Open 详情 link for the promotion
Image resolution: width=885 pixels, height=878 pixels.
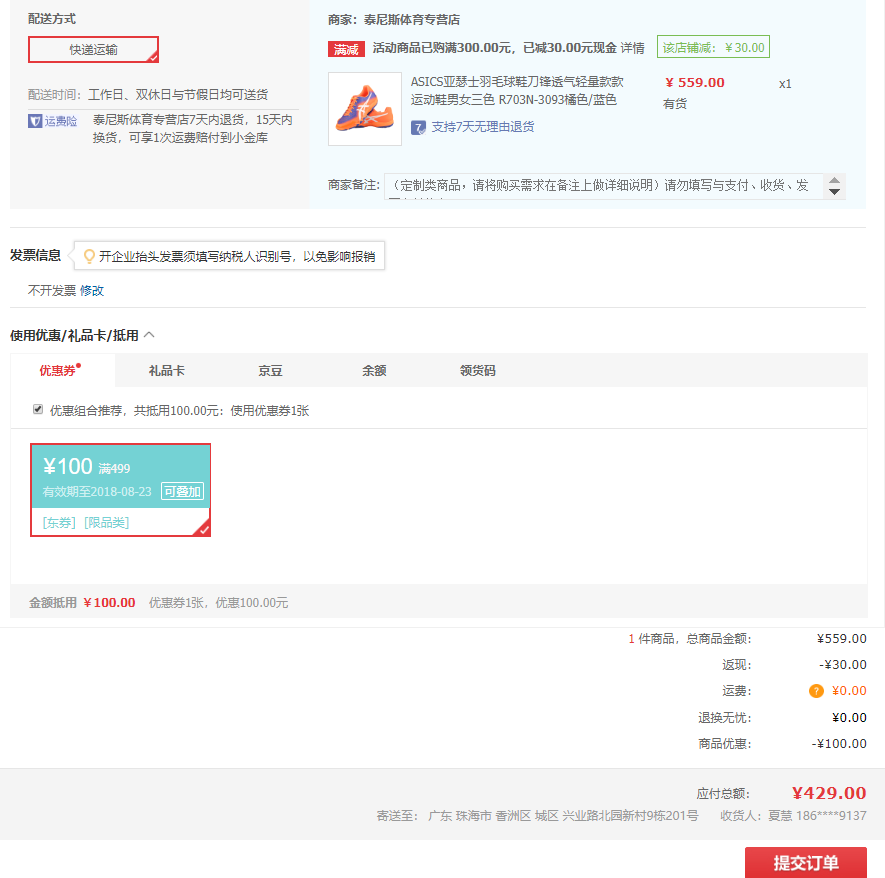coord(632,48)
